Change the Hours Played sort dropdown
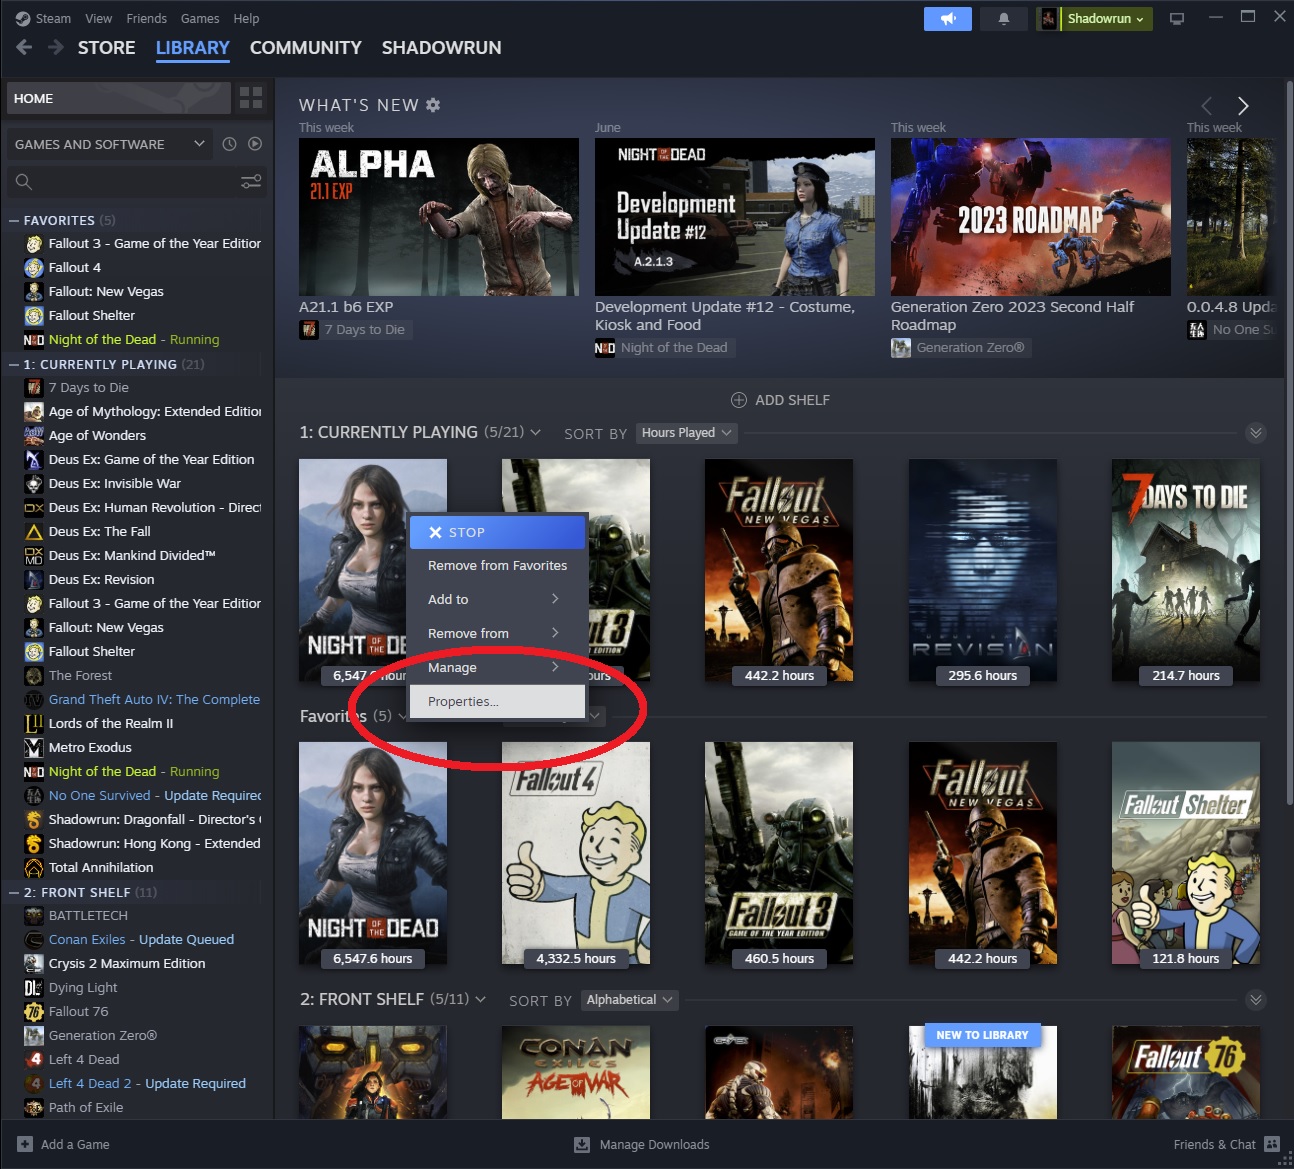The height and width of the screenshot is (1169, 1294). pos(686,433)
